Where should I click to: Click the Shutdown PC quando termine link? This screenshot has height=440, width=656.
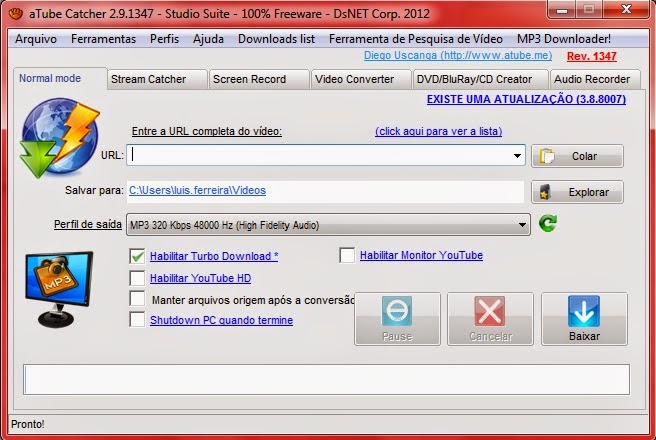(x=221, y=320)
